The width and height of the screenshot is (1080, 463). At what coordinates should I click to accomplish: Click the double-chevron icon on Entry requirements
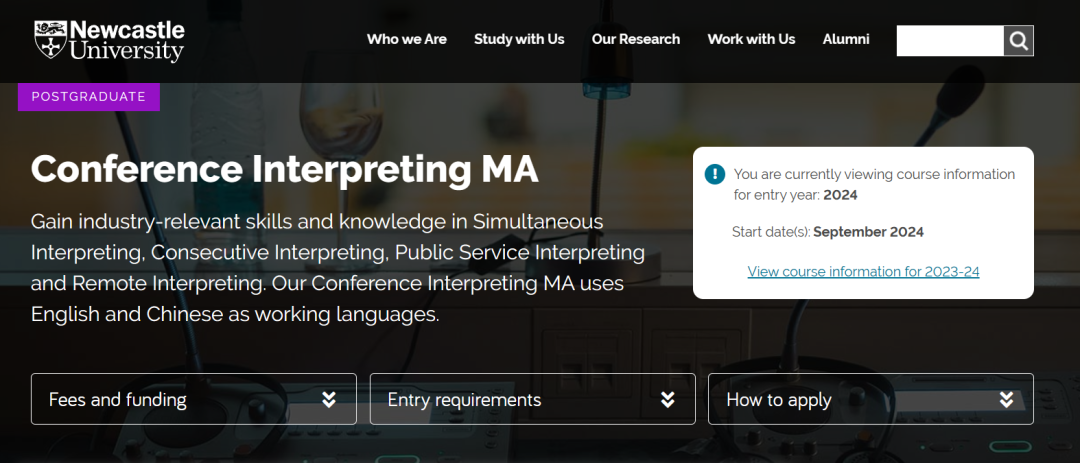(x=668, y=400)
